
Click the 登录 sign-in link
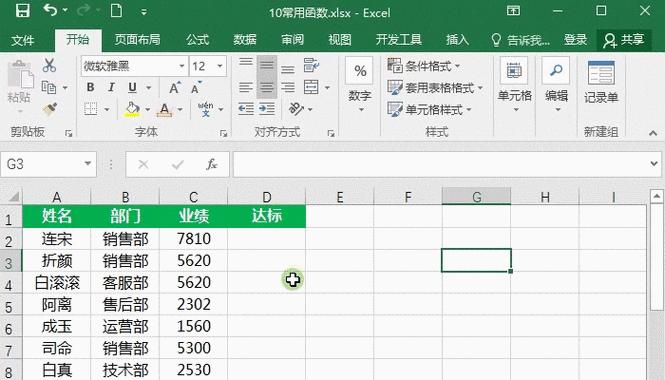coord(575,40)
